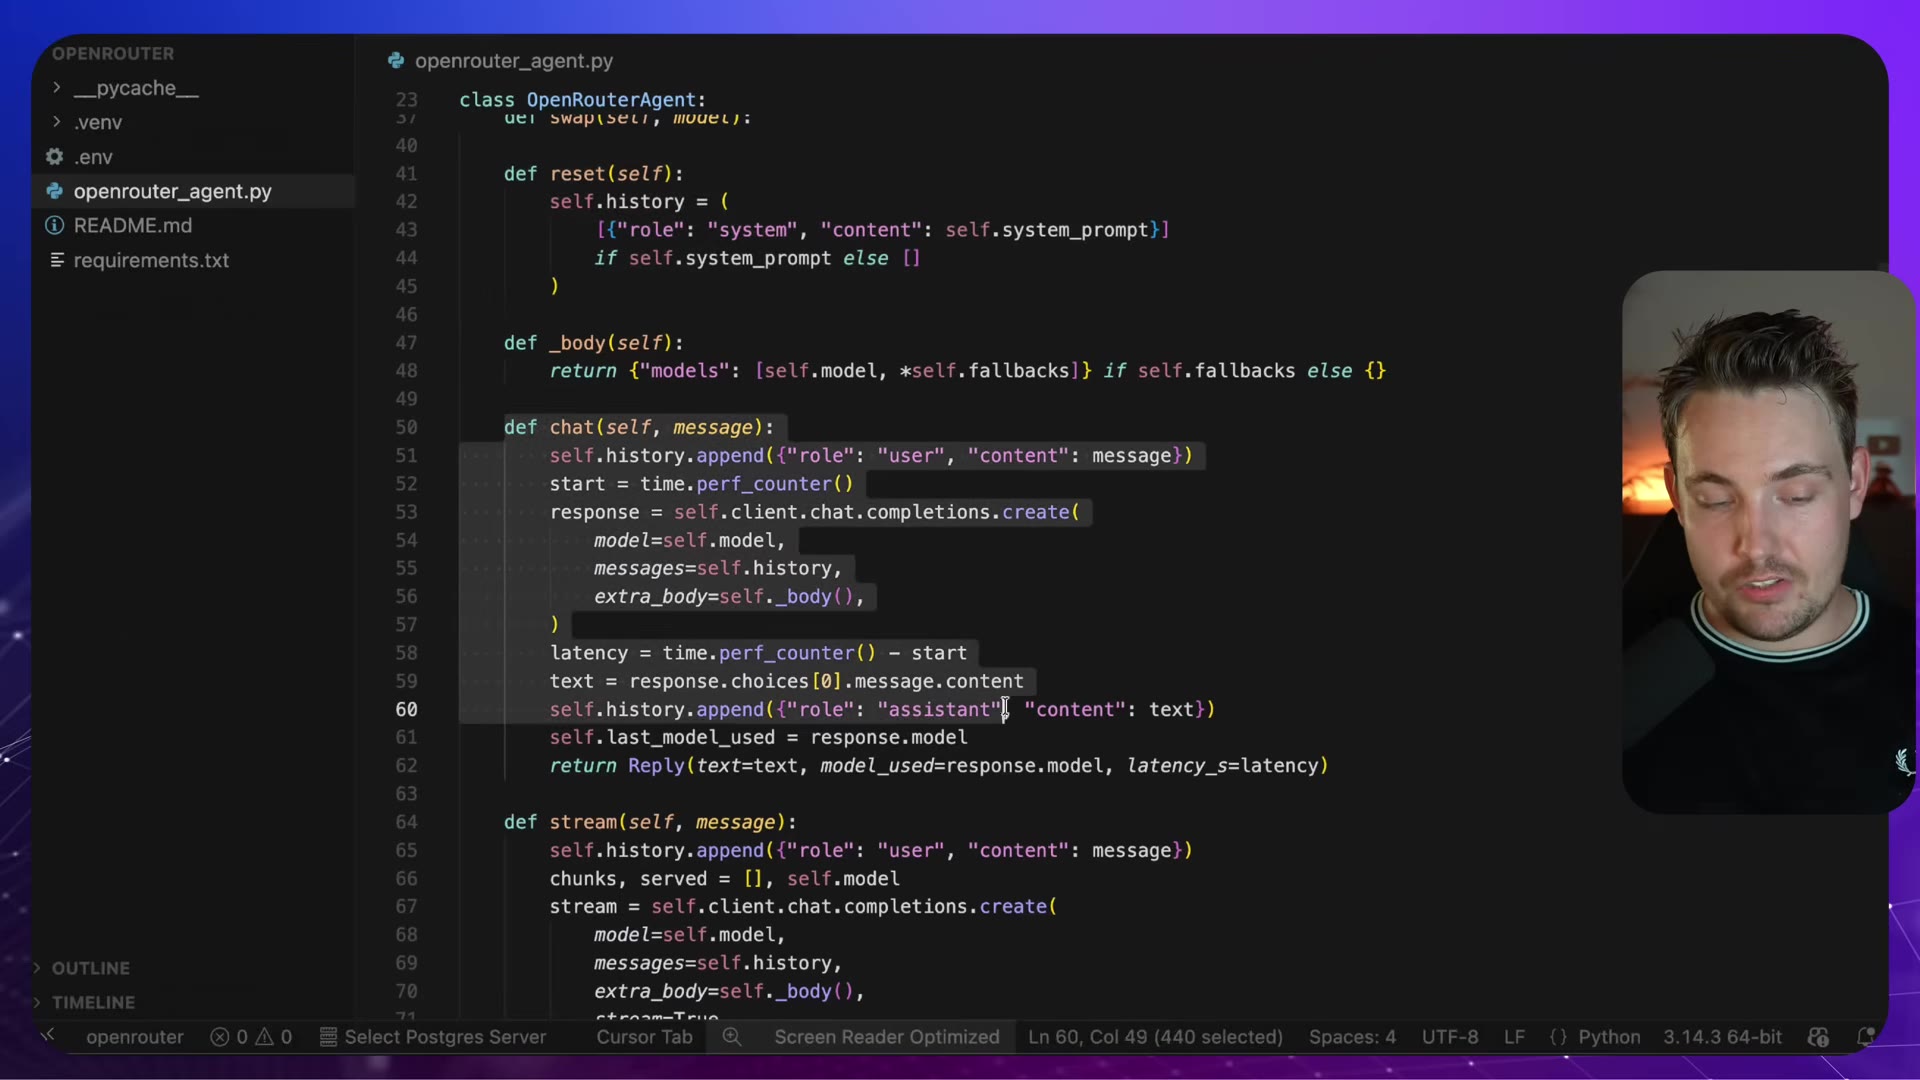Click the sticky scroll class OpenRouterAgent line

[x=582, y=100]
